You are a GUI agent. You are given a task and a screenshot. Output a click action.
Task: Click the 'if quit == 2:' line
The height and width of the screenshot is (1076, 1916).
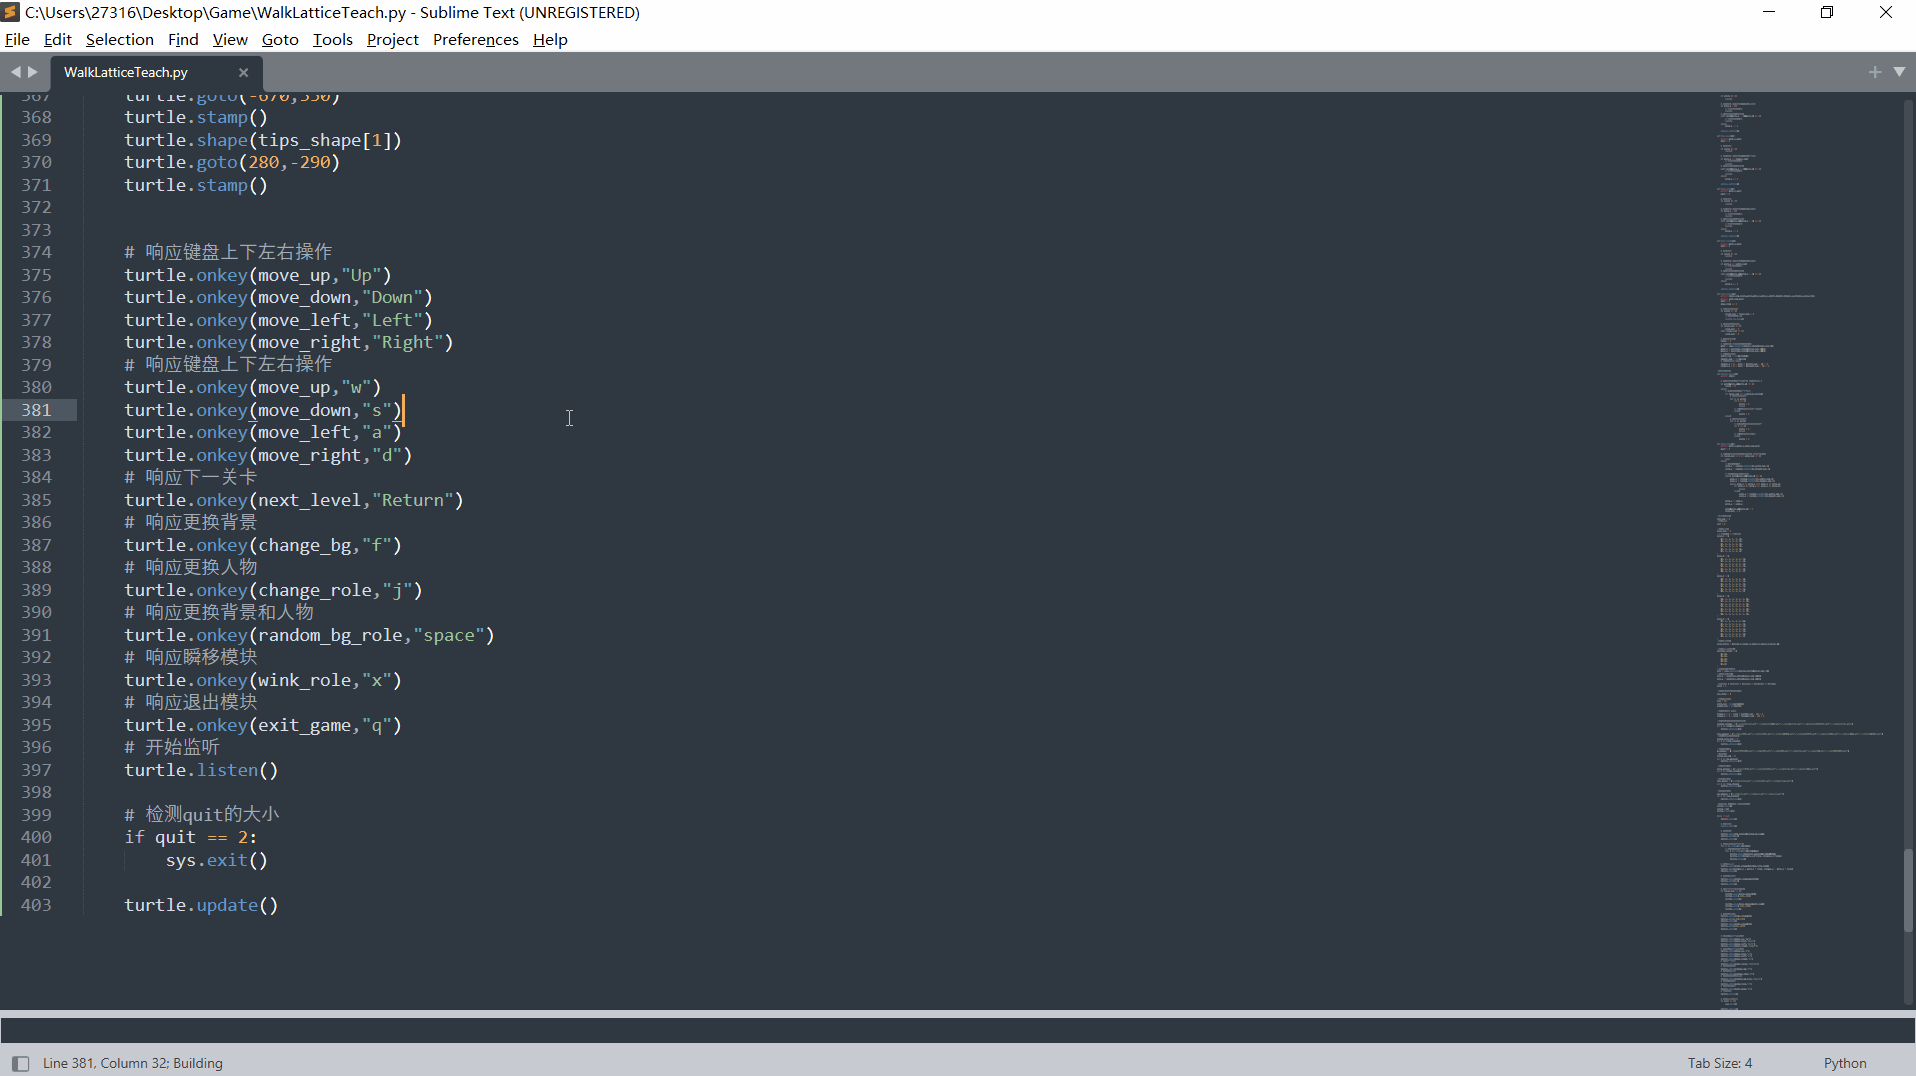click(x=191, y=837)
